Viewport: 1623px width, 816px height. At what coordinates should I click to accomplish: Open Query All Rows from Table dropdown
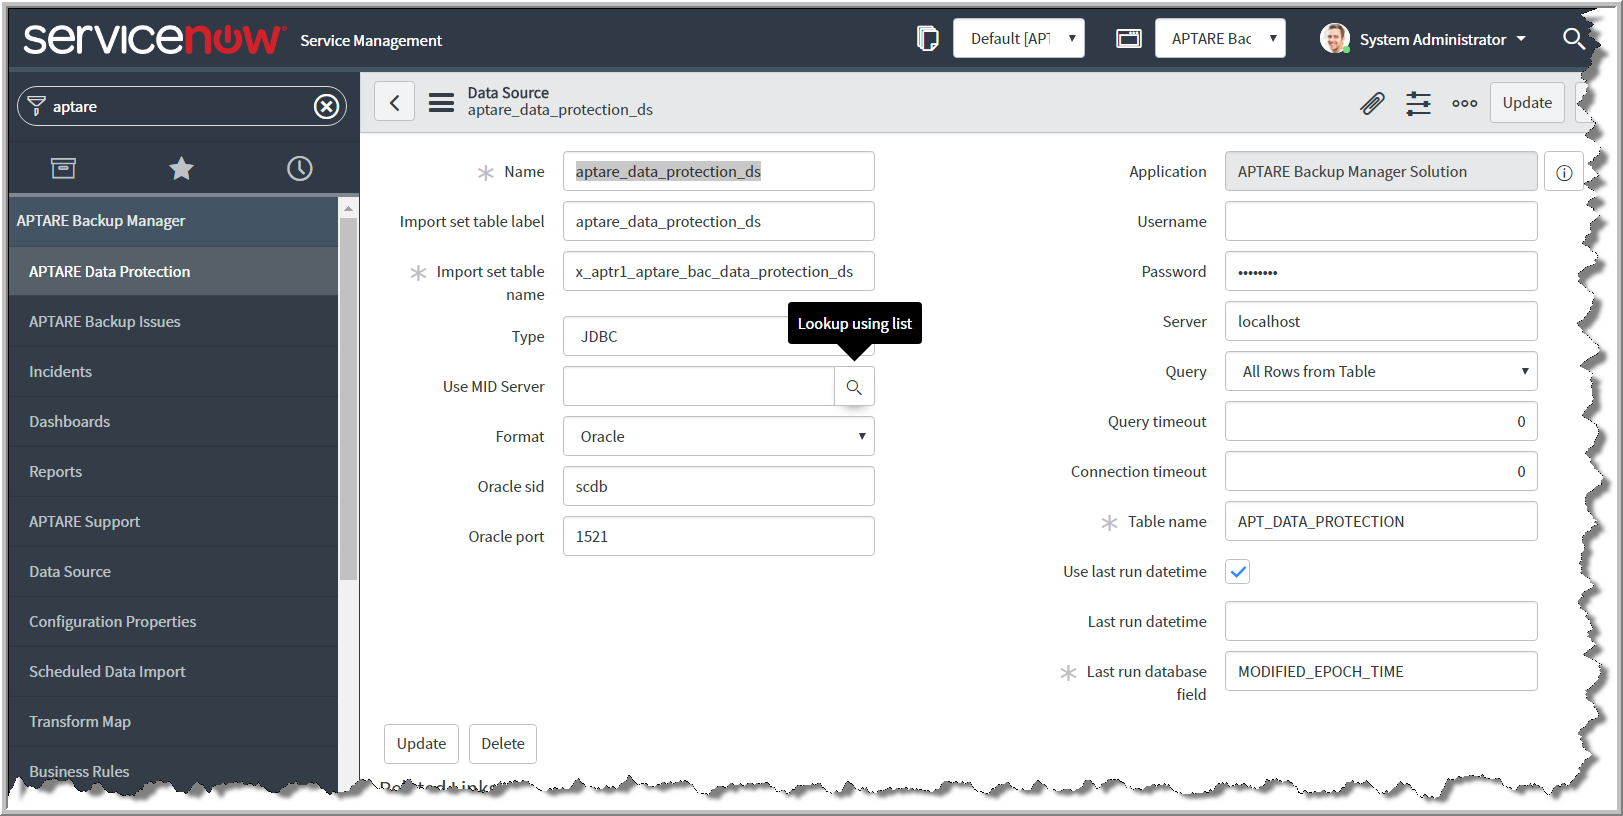(x=1381, y=371)
